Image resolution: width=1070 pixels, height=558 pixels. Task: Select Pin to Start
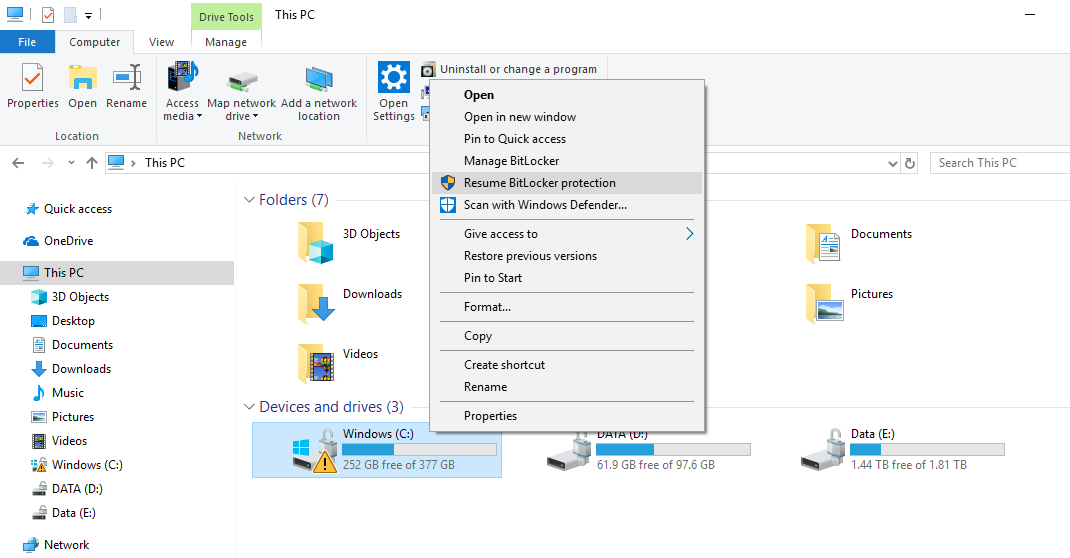point(567,278)
